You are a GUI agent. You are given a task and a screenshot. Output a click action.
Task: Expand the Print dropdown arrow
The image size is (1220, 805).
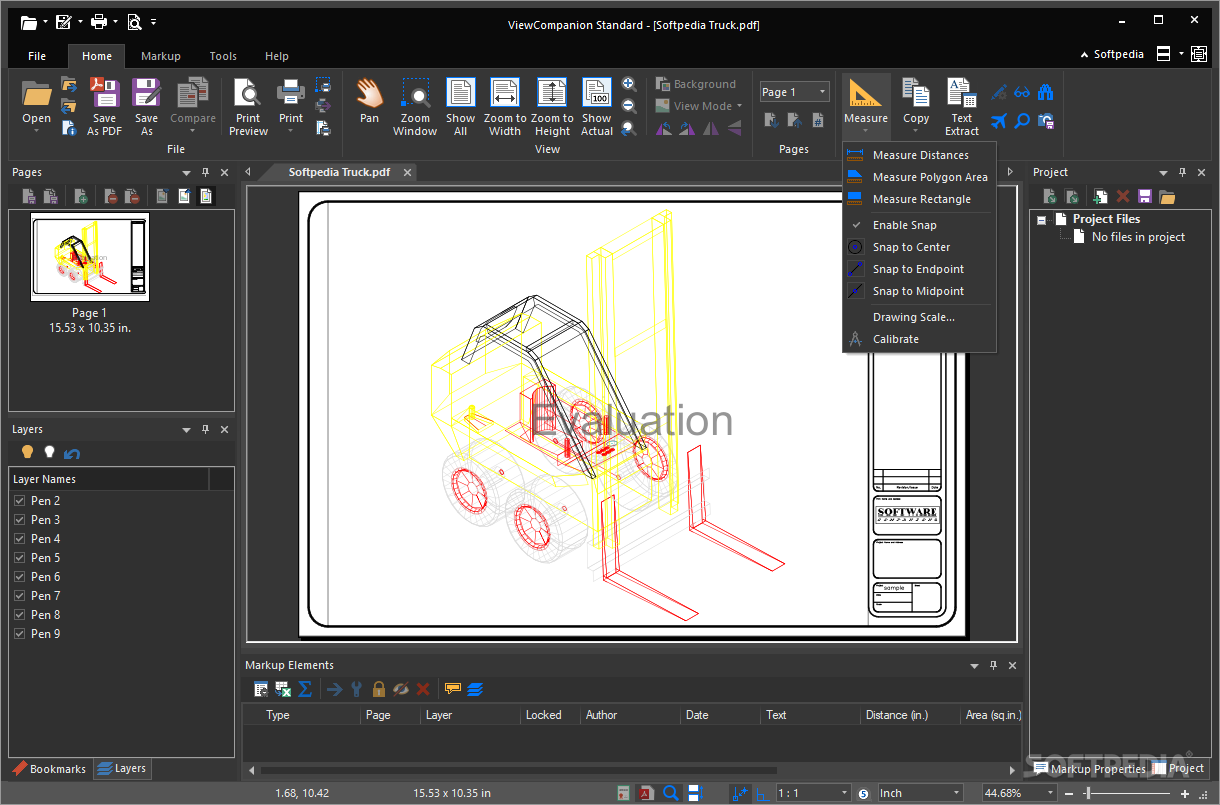click(x=291, y=131)
